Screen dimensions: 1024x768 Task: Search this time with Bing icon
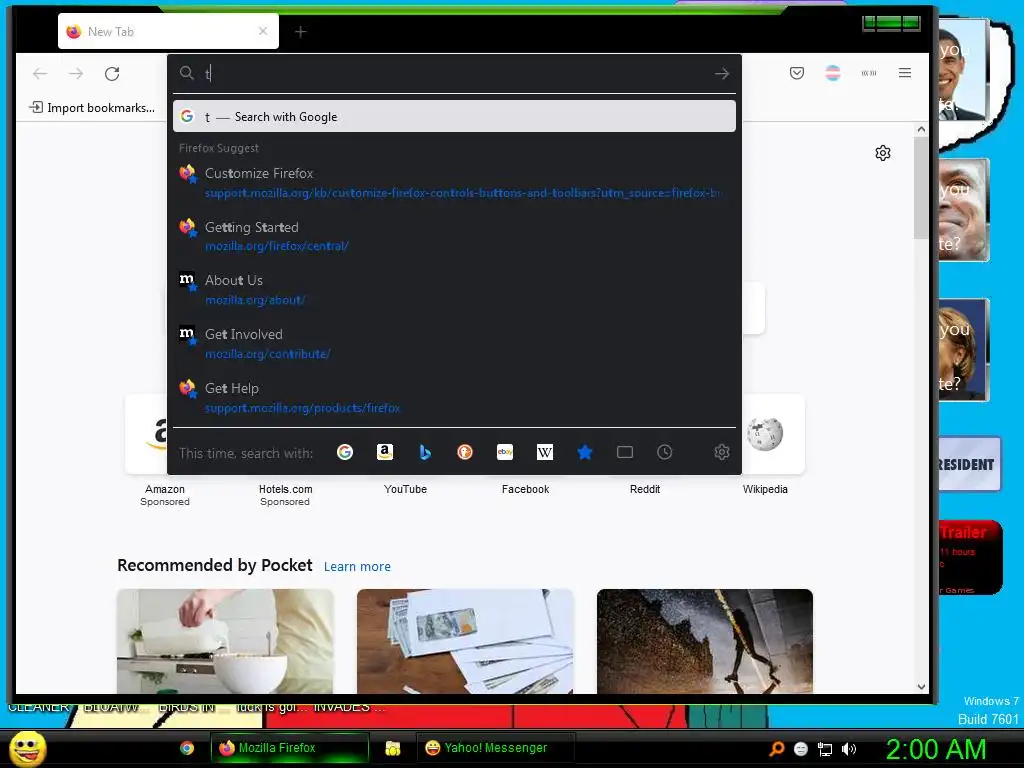click(x=424, y=452)
